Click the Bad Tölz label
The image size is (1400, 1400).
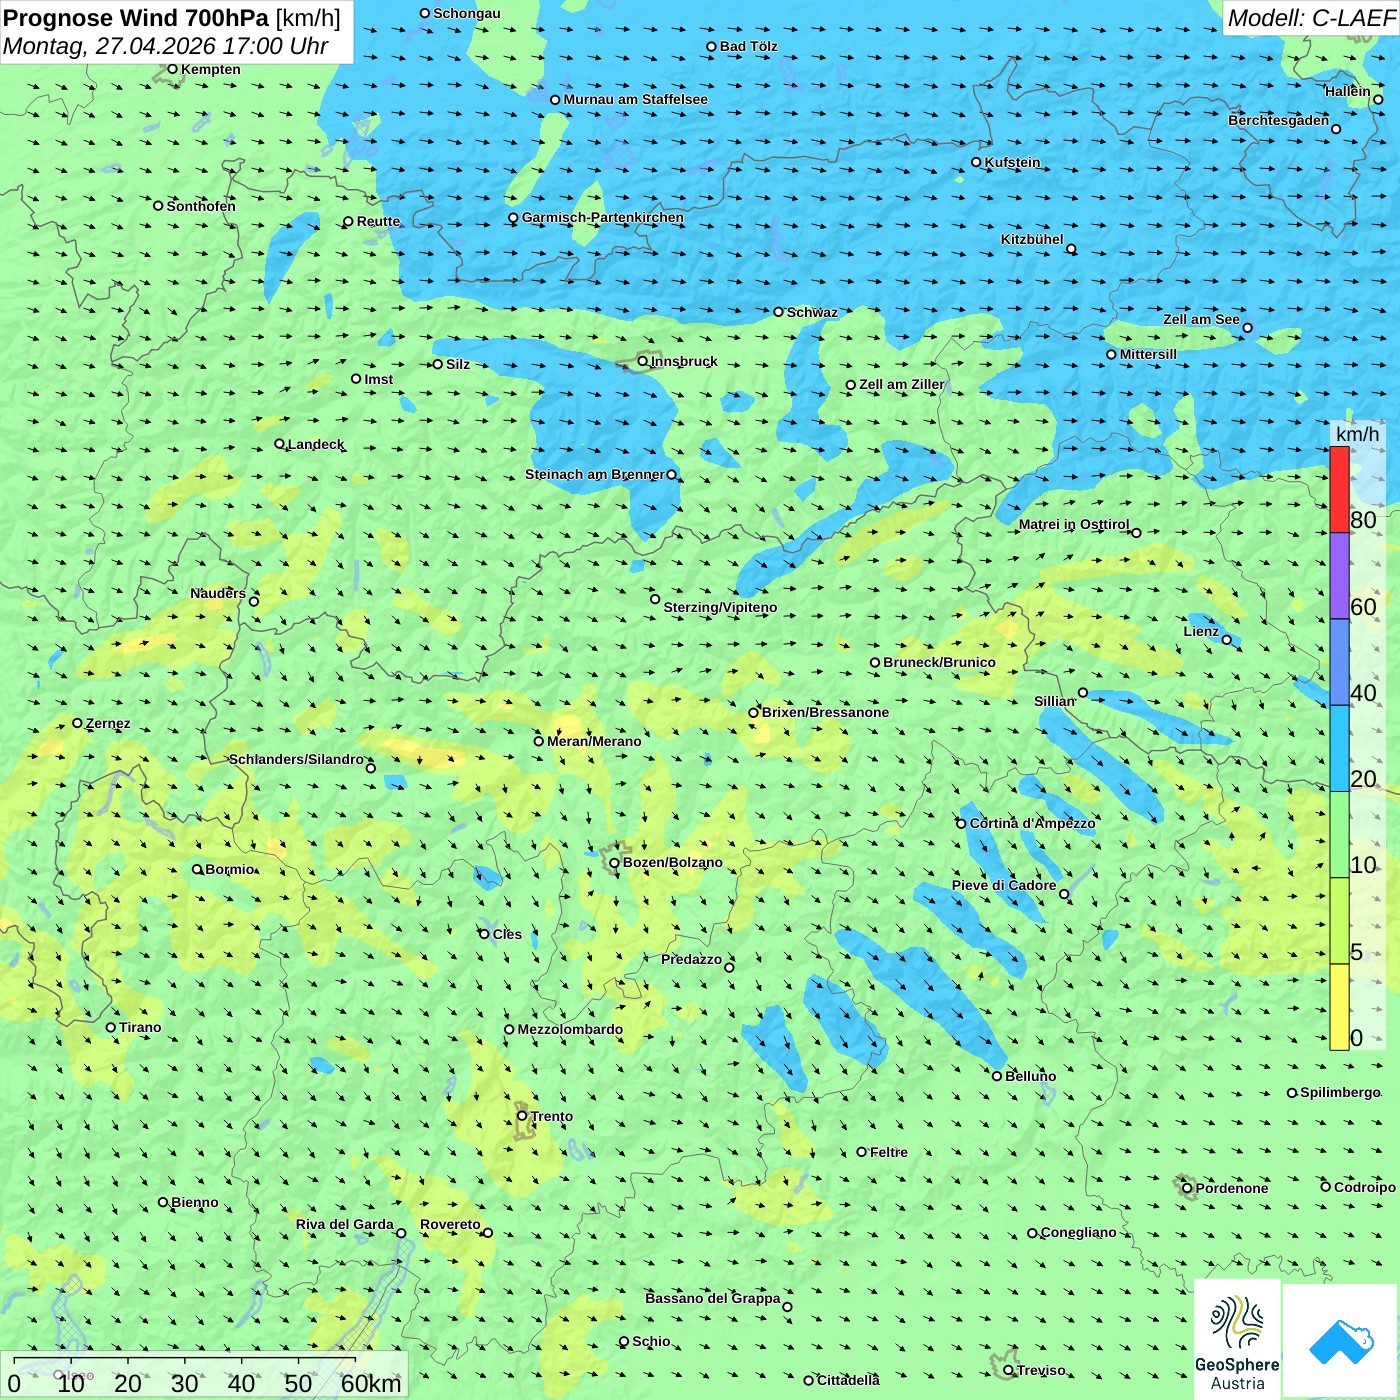[749, 46]
